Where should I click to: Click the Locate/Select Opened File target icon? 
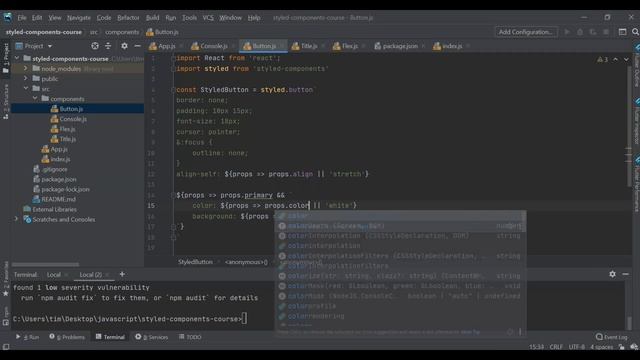tap(95, 46)
